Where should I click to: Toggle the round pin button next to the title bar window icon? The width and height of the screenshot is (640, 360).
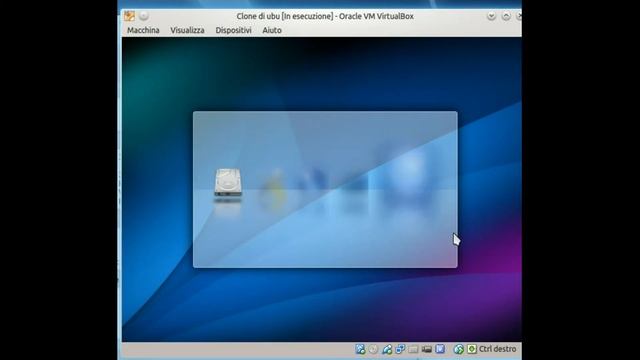coord(144,16)
